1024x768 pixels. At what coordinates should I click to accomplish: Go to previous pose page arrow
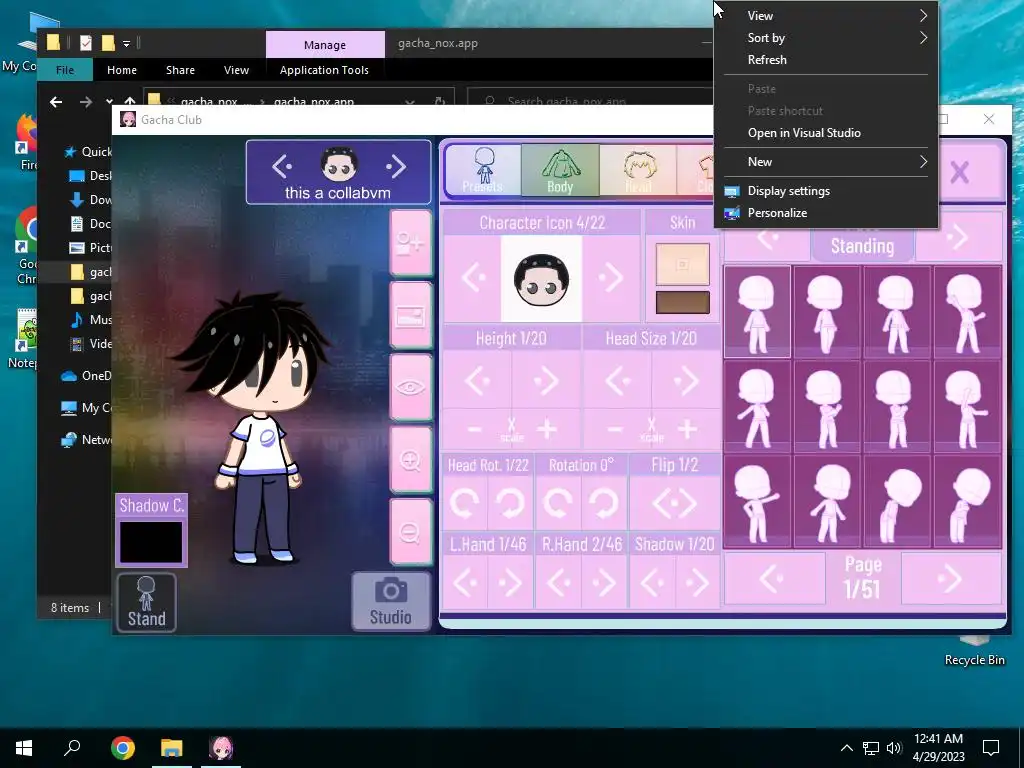point(774,579)
